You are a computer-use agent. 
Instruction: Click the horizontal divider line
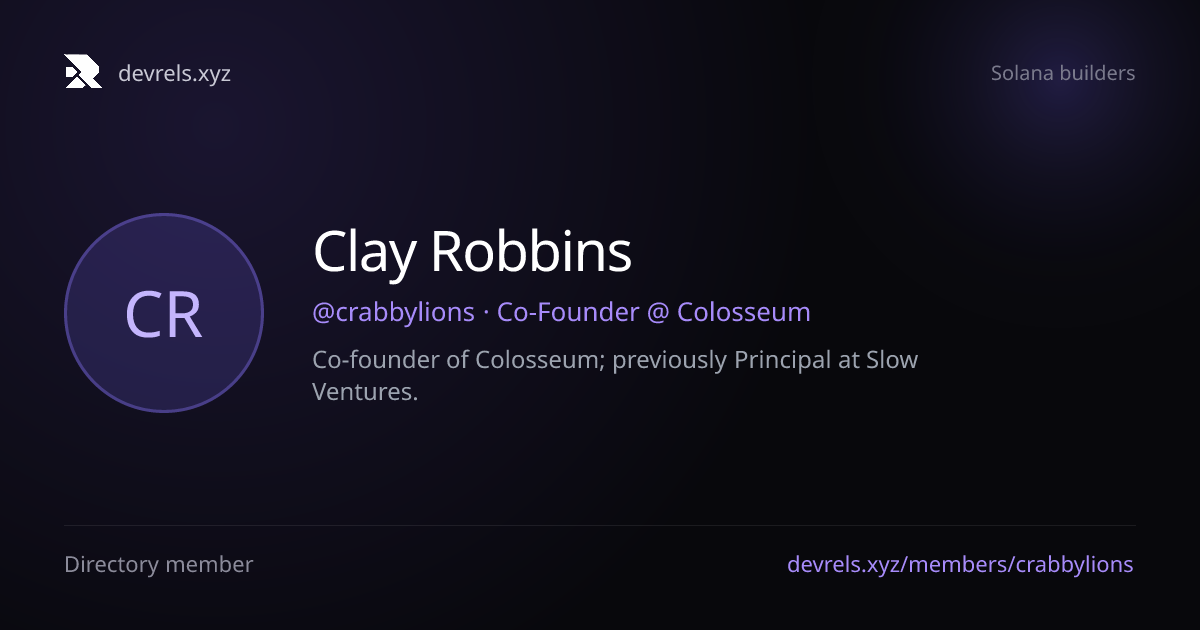click(x=600, y=525)
